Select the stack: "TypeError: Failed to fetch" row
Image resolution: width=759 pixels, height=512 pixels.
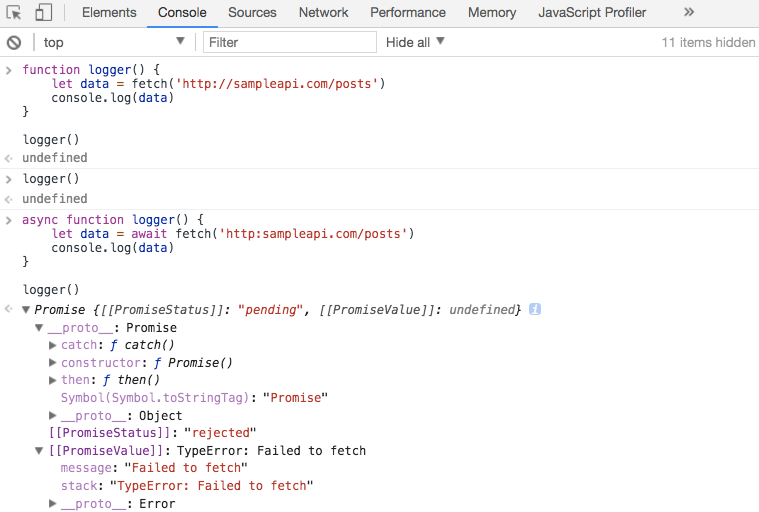click(x=187, y=486)
